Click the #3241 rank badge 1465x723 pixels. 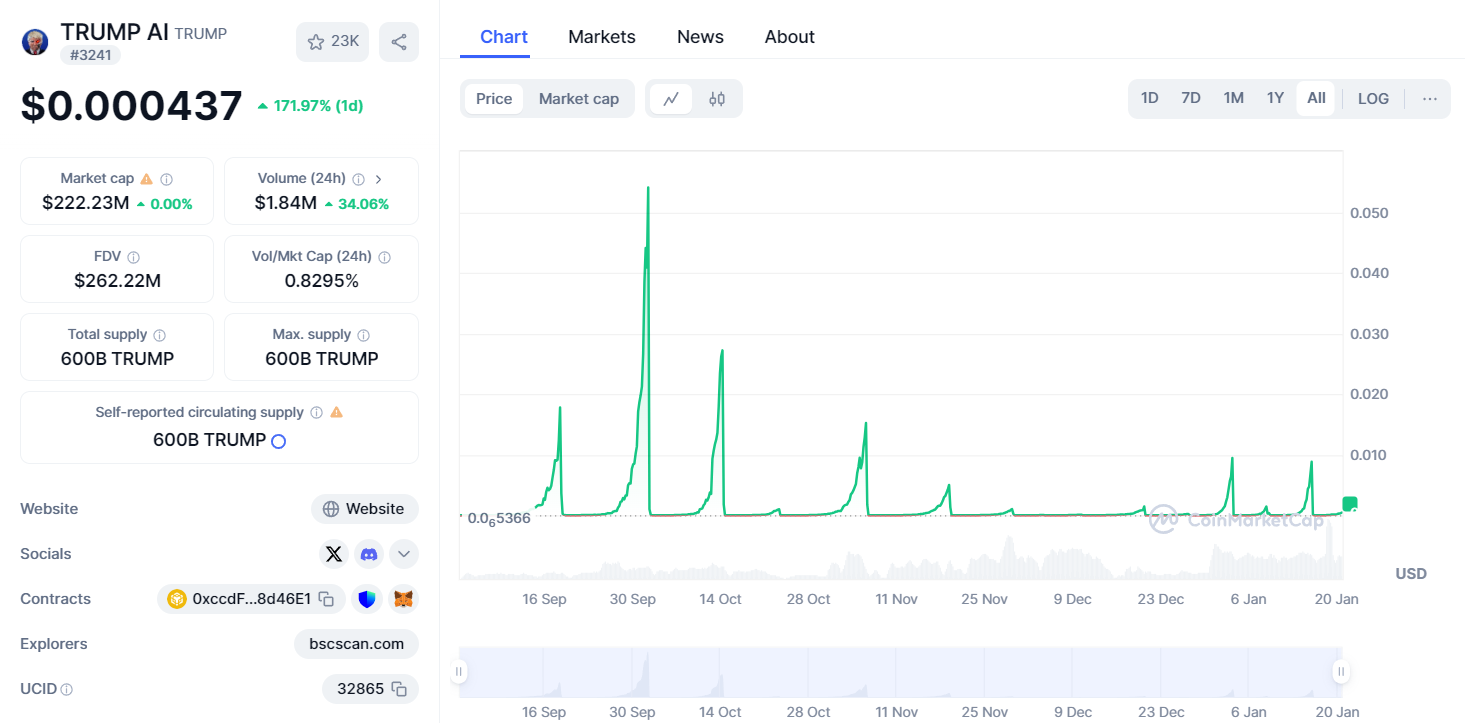90,55
